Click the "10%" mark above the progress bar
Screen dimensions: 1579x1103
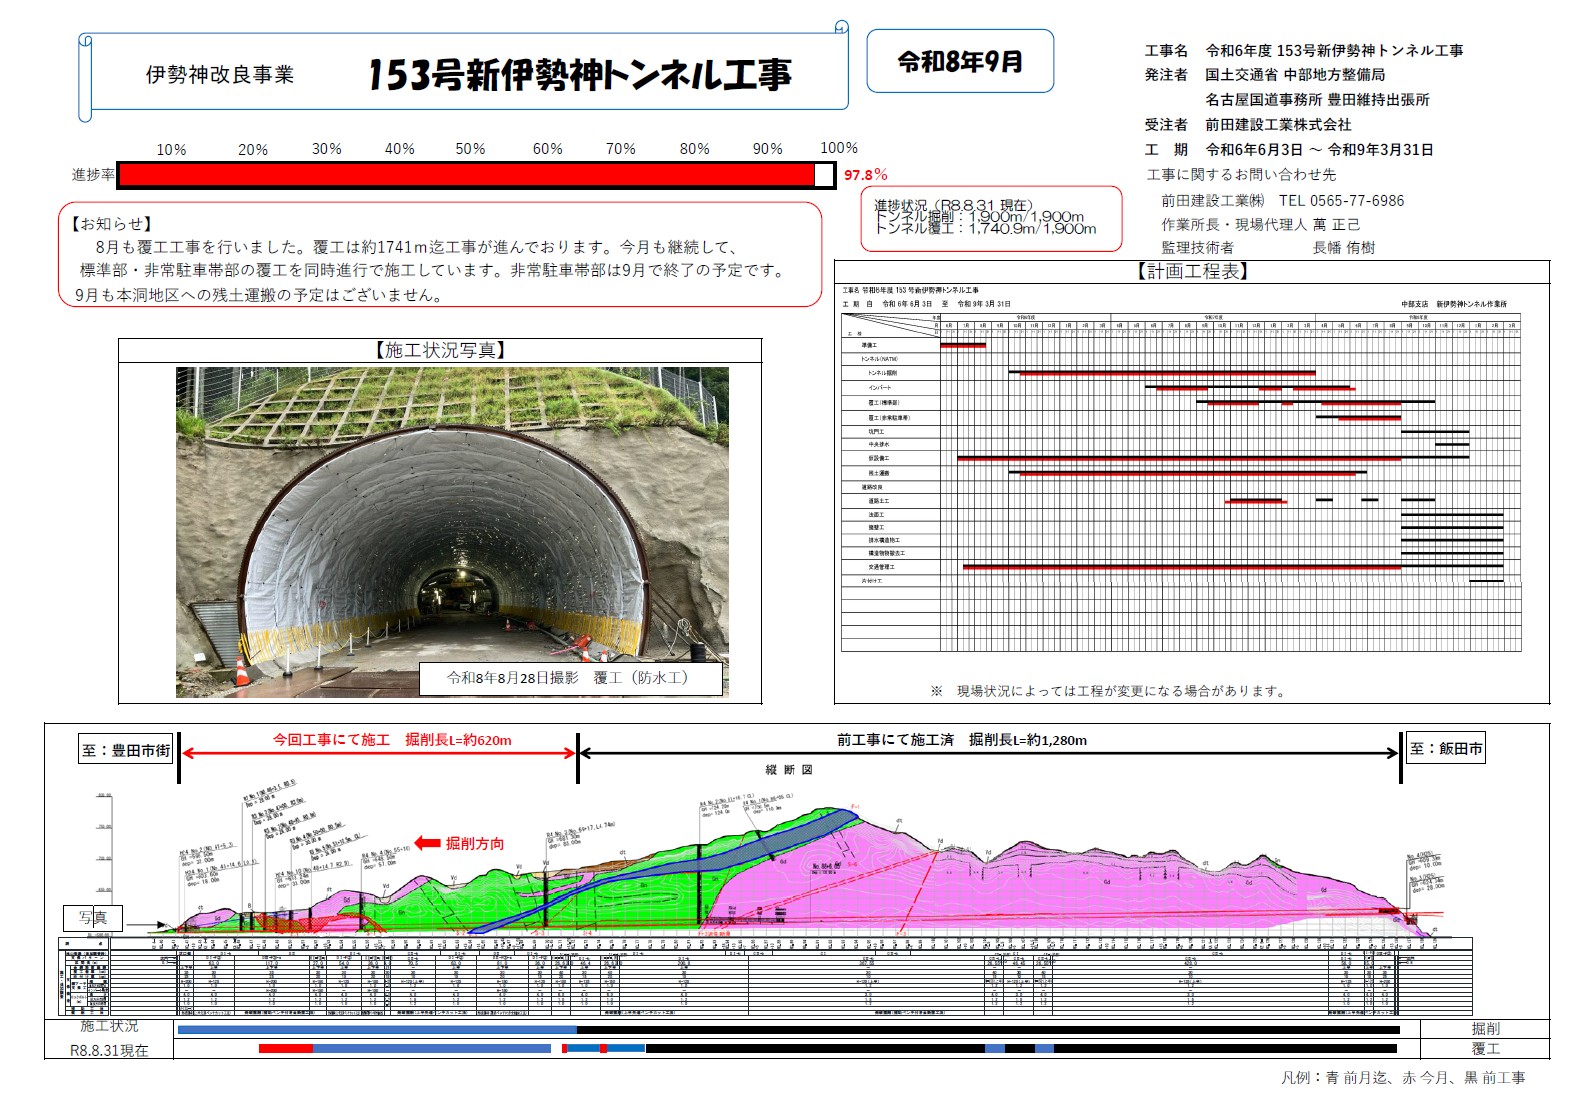171,150
